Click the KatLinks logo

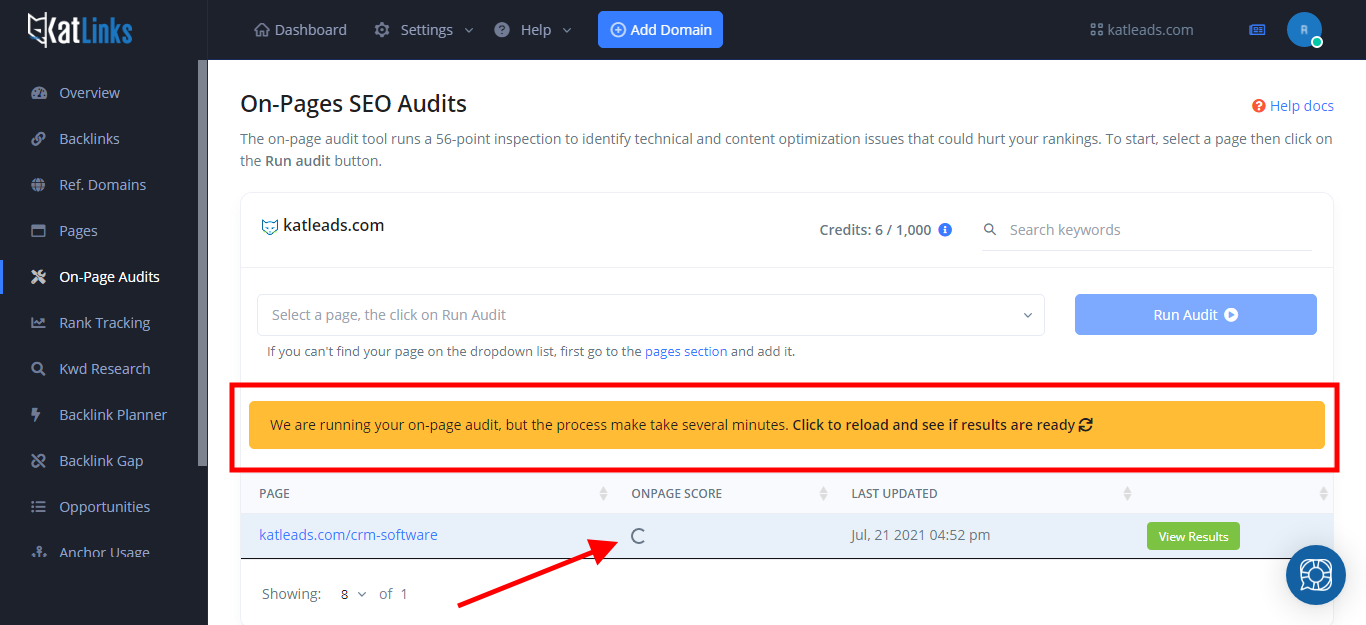point(80,30)
